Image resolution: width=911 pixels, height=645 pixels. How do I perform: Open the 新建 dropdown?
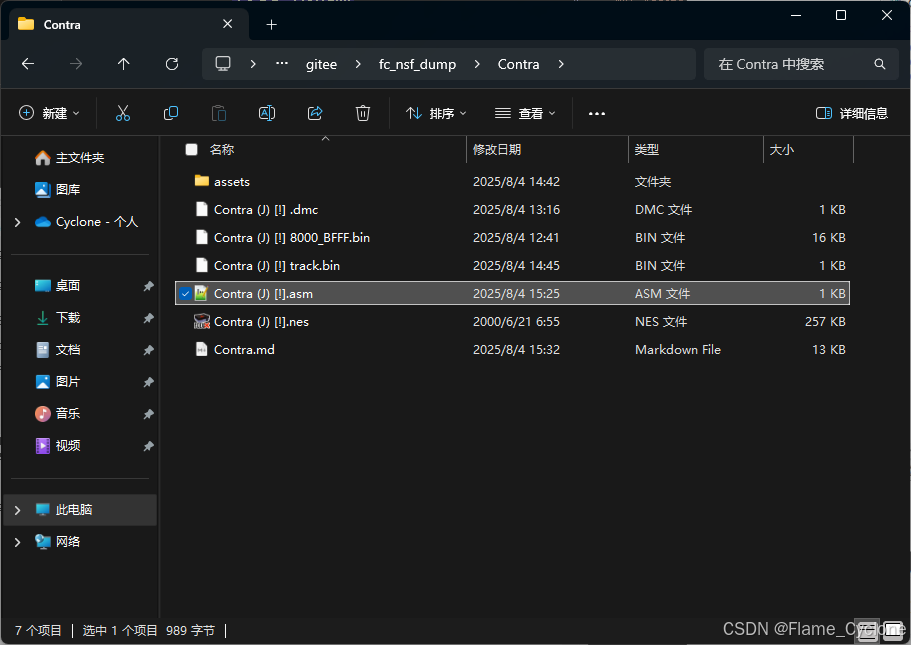49,113
